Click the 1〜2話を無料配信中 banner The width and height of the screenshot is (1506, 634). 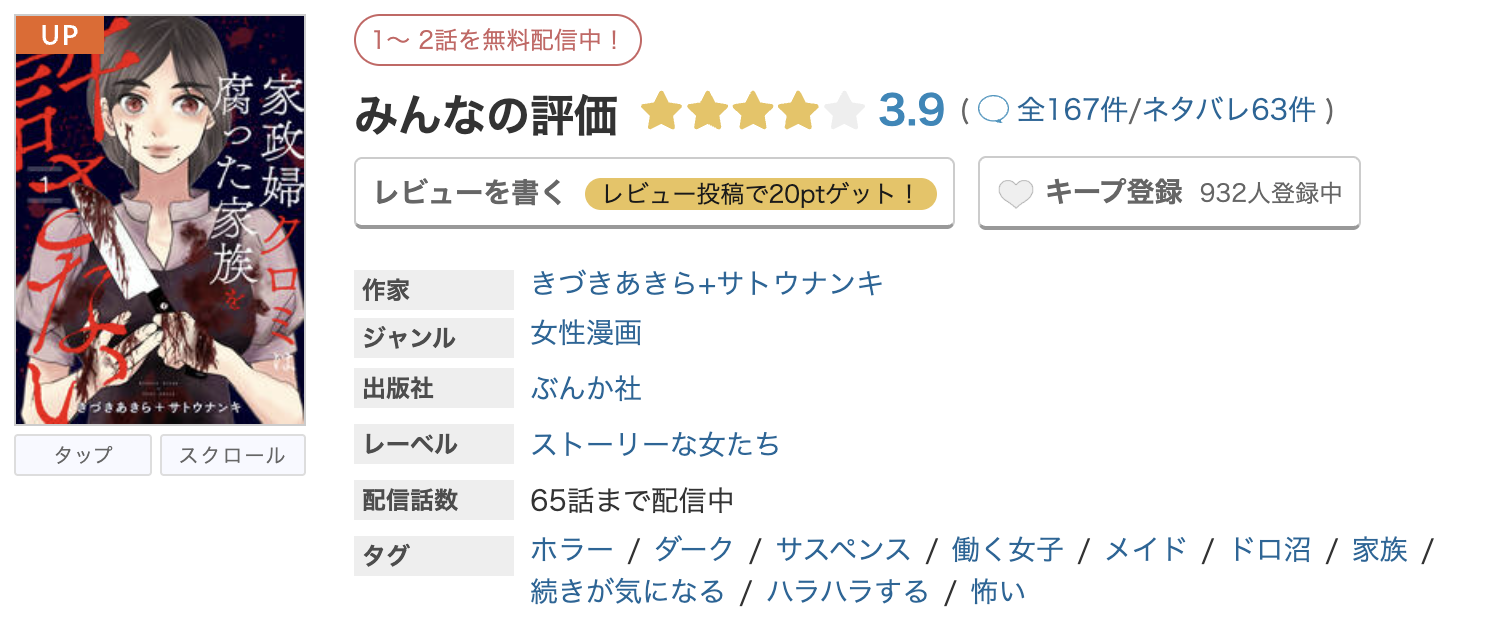(x=497, y=40)
